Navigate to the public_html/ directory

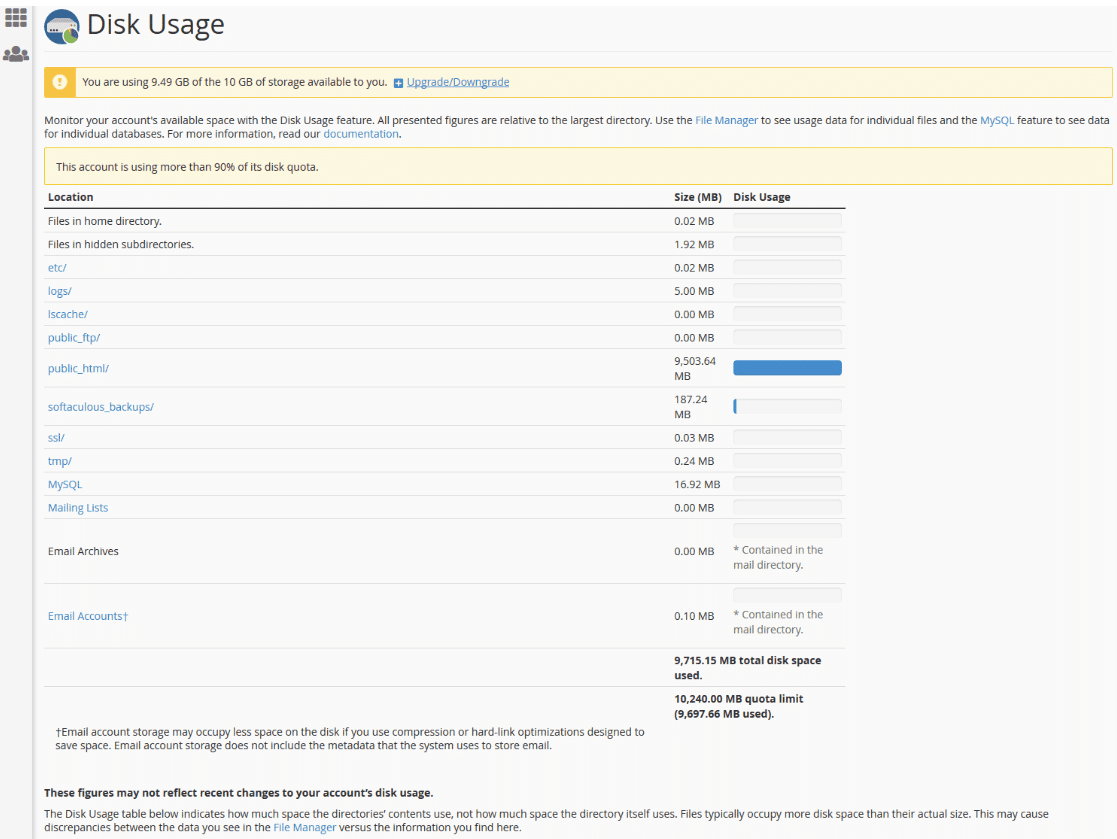(x=78, y=368)
